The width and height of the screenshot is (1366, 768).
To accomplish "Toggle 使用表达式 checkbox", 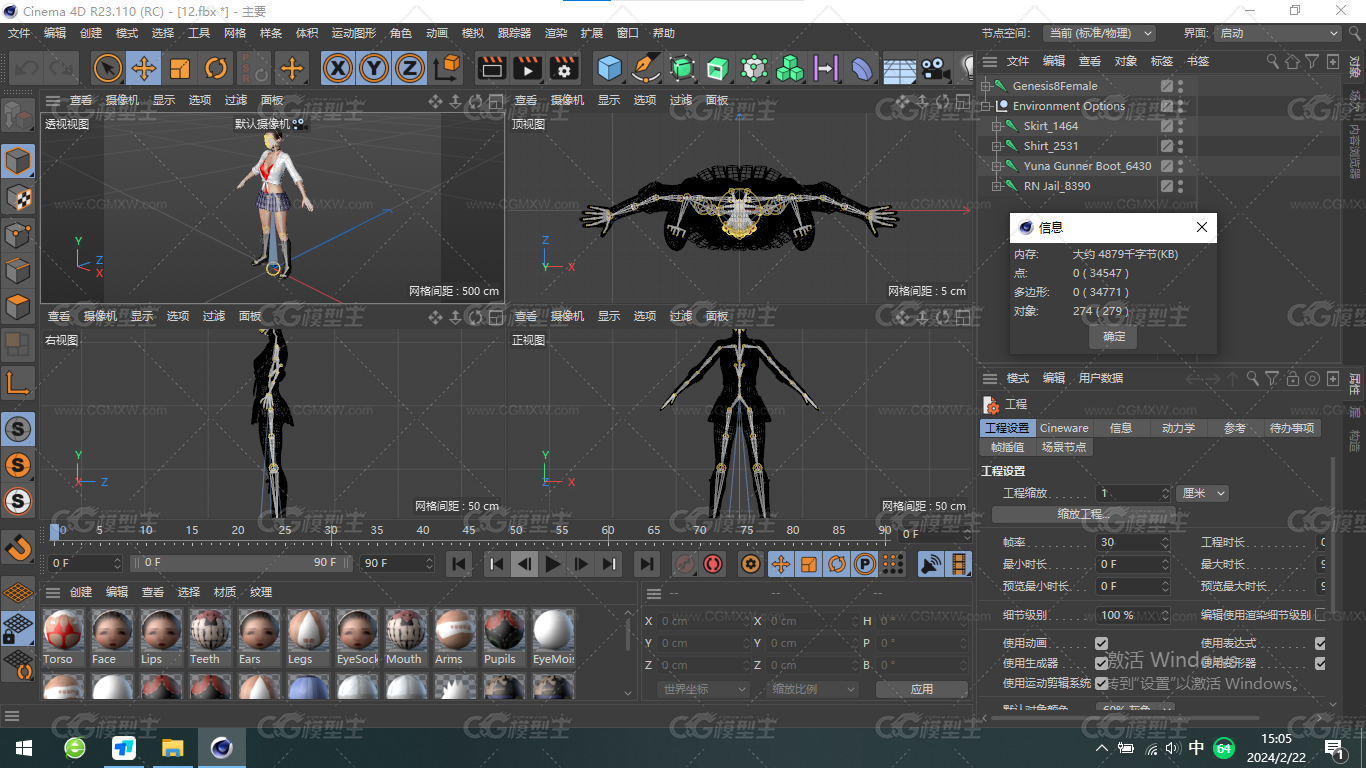I will [x=1320, y=643].
